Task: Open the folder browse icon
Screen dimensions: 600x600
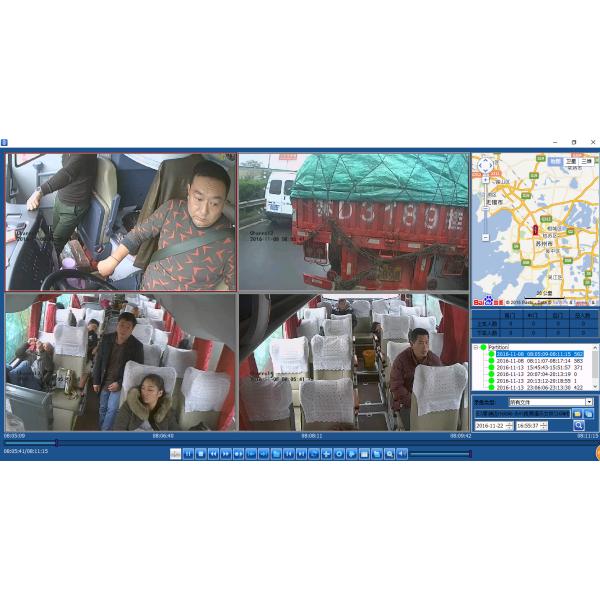Action: (577, 413)
